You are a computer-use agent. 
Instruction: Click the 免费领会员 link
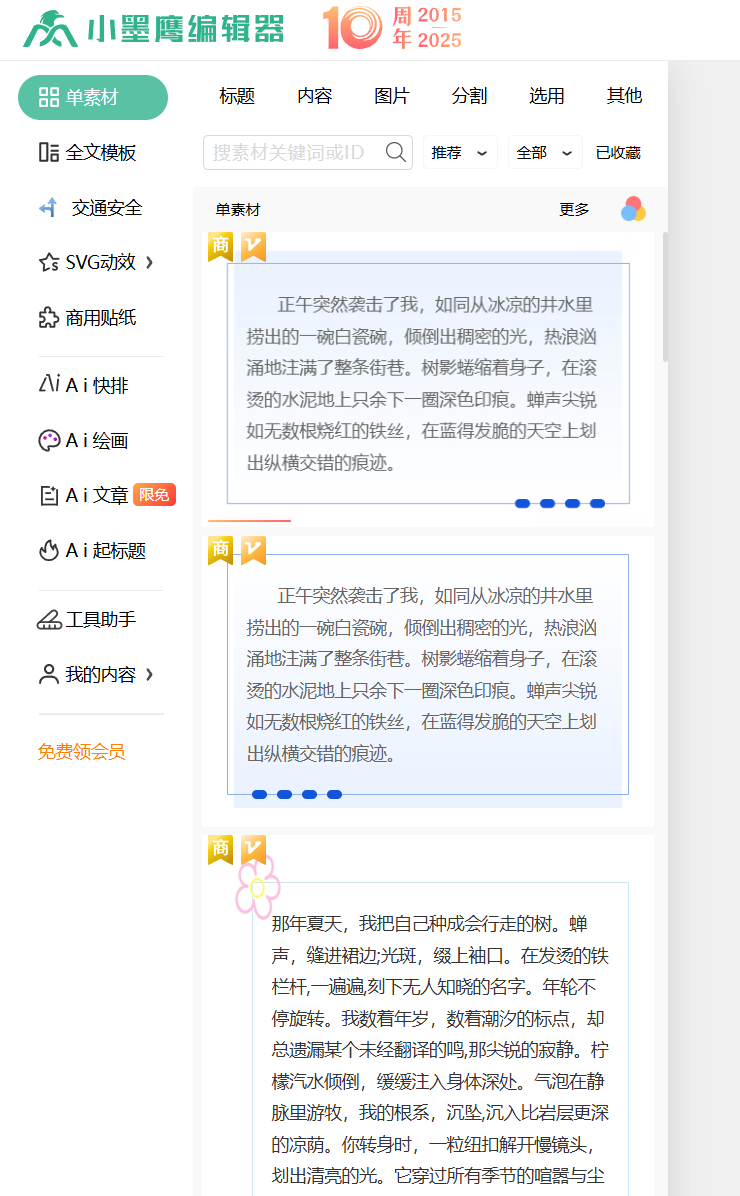82,752
